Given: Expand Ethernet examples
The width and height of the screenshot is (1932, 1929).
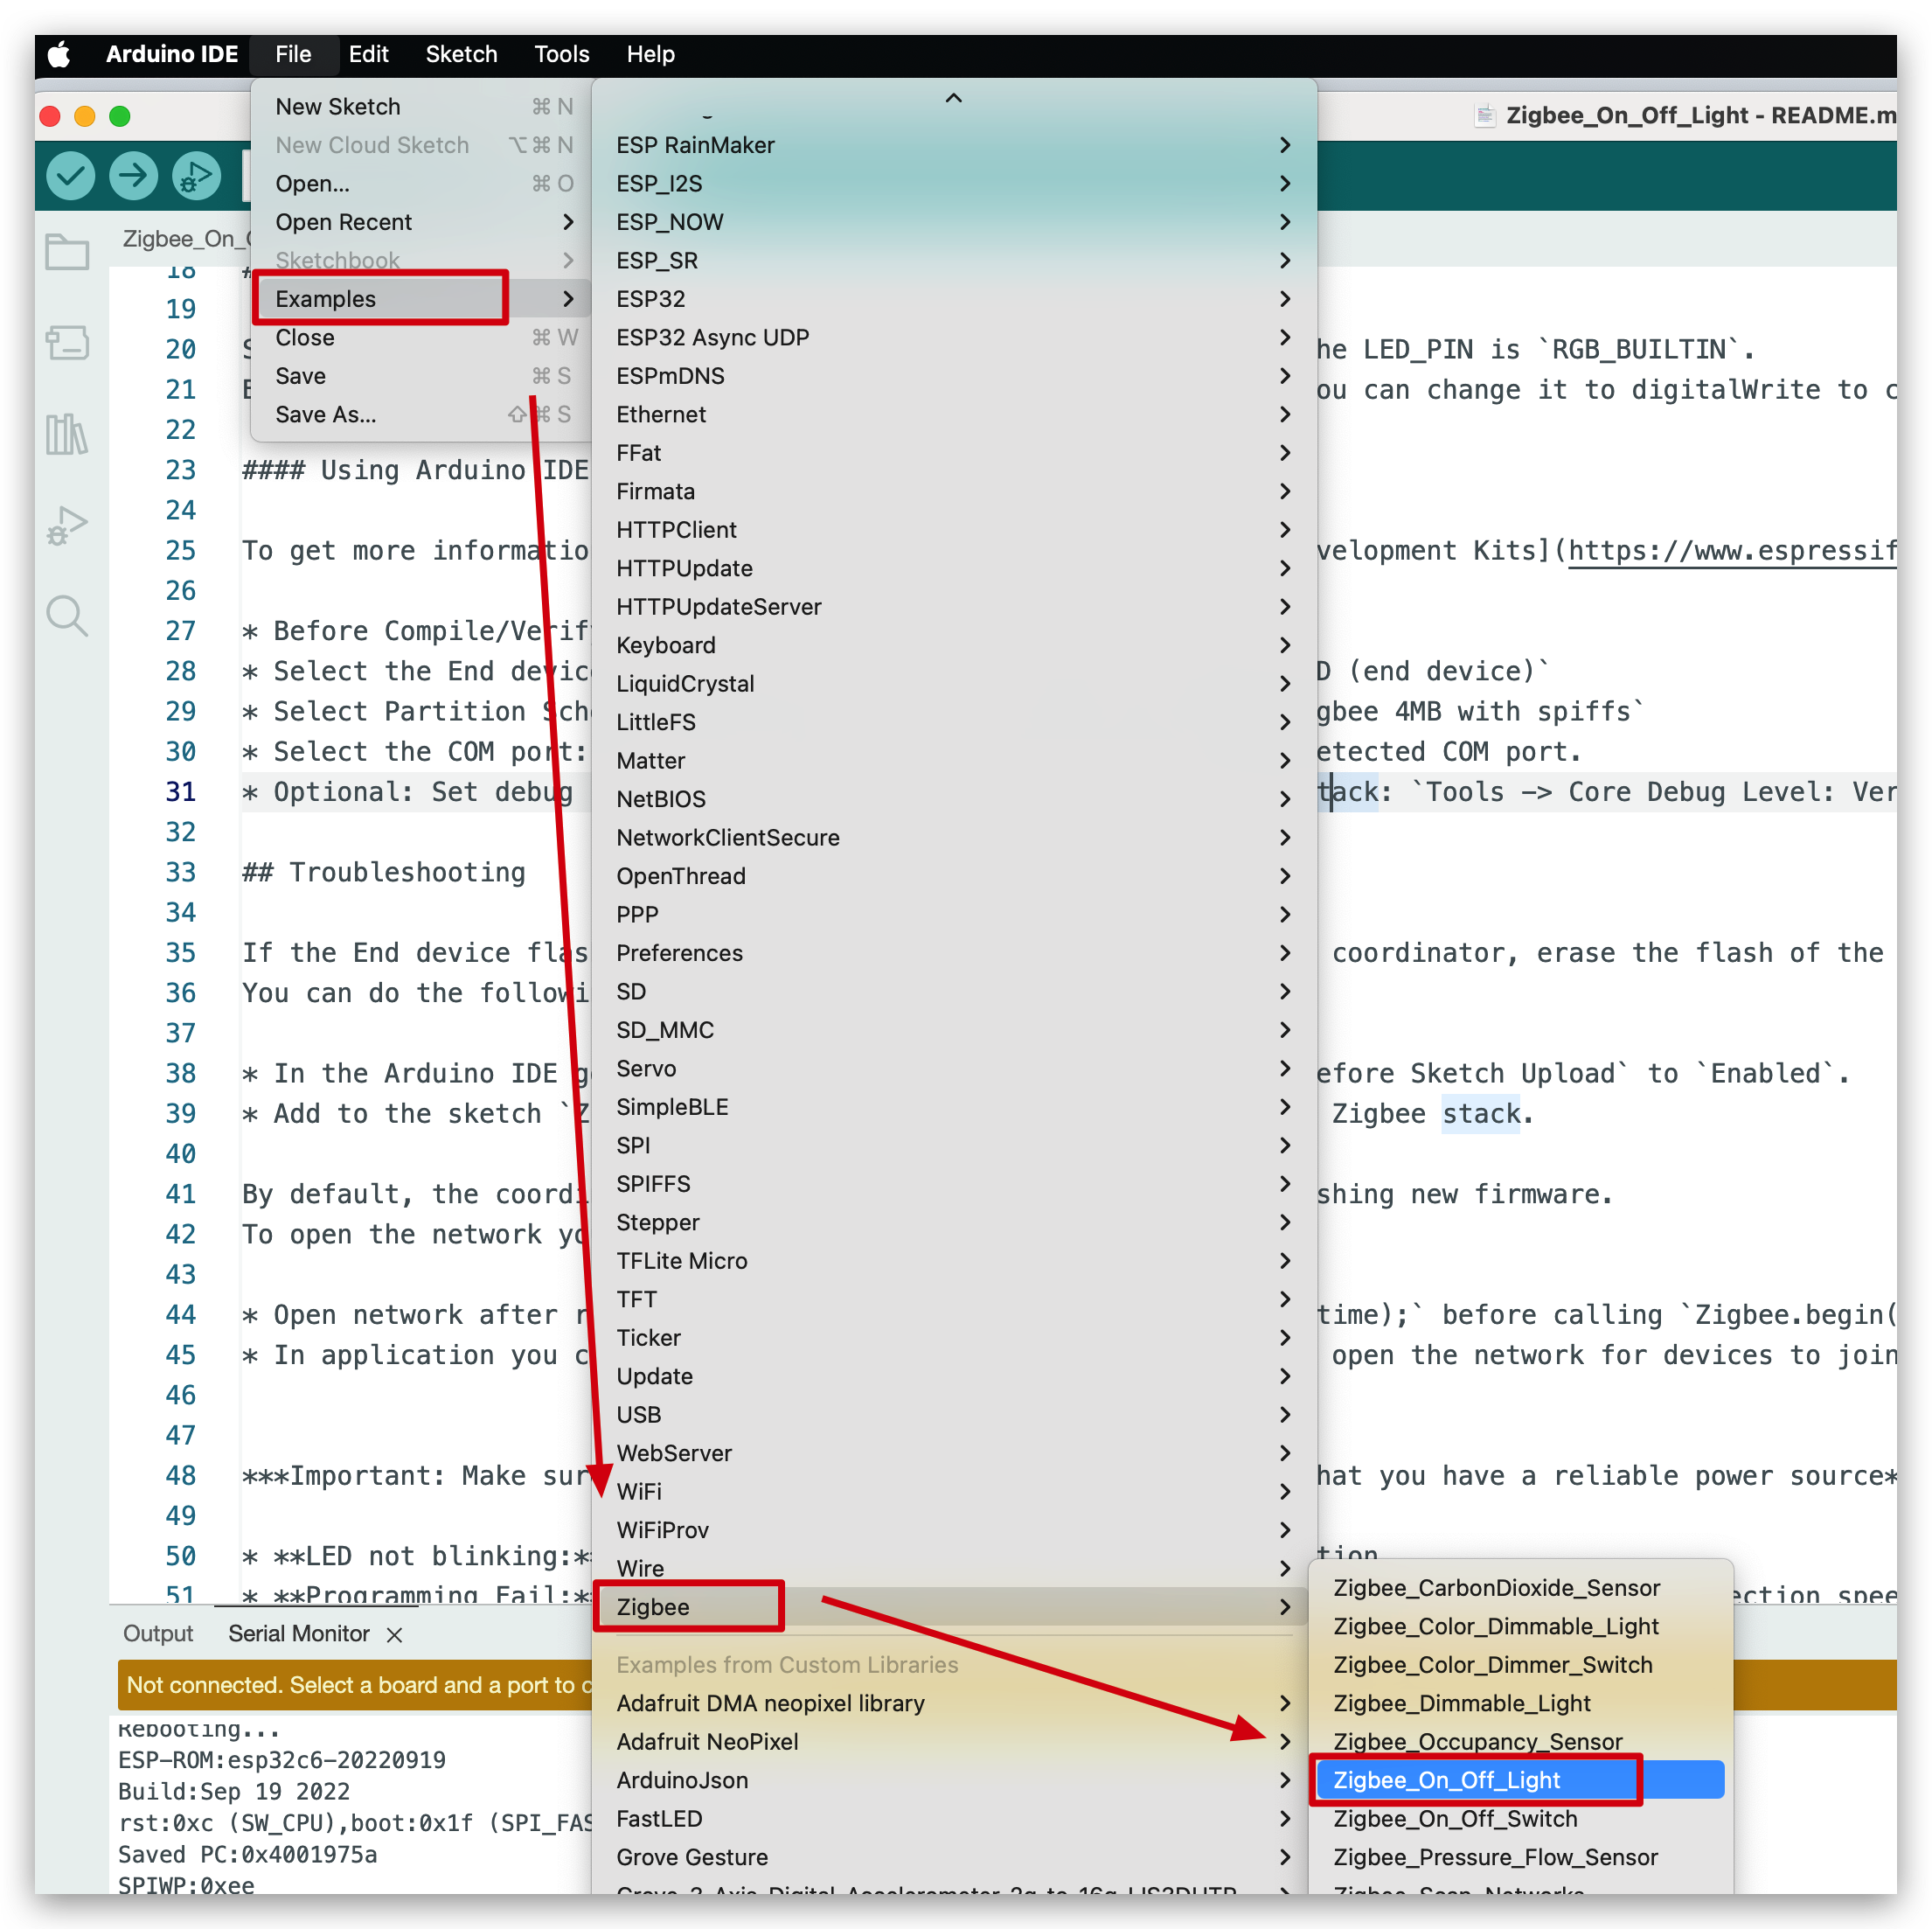Looking at the screenshot, I should click(953, 414).
